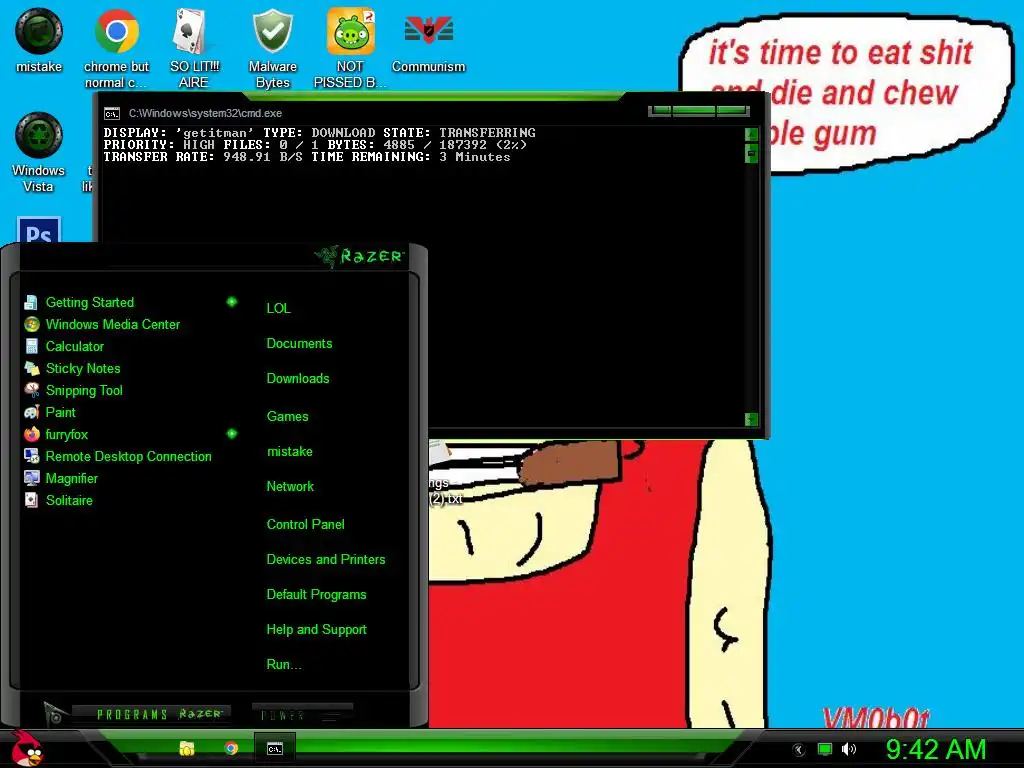Switch to cmd.exe taskbar button
Image resolution: width=1024 pixels, height=768 pixels.
(275, 749)
